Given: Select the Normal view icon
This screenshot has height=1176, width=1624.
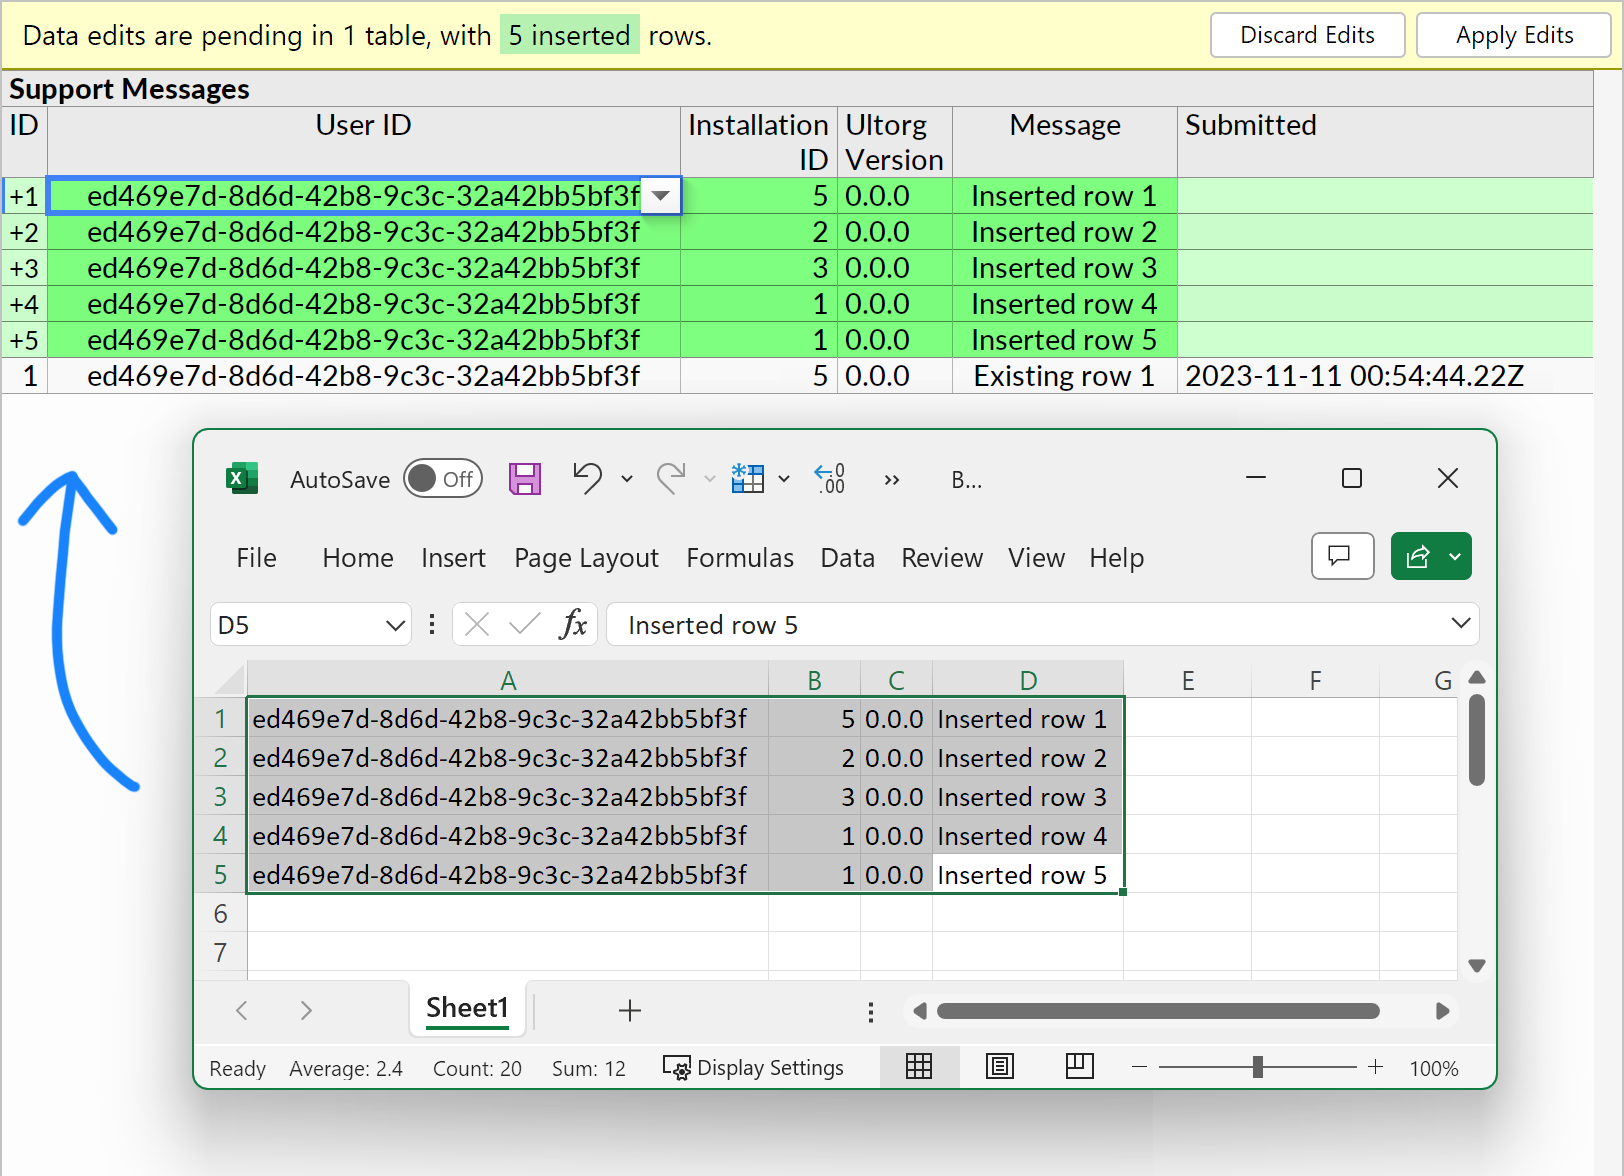Looking at the screenshot, I should click(919, 1066).
